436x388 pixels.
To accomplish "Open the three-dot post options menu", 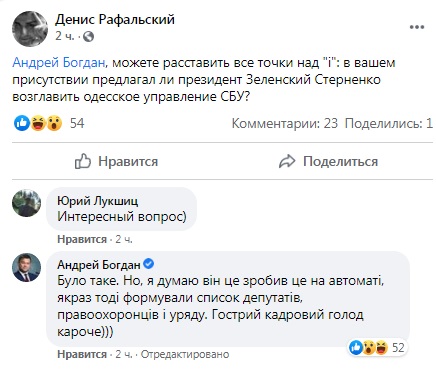I will [417, 27].
